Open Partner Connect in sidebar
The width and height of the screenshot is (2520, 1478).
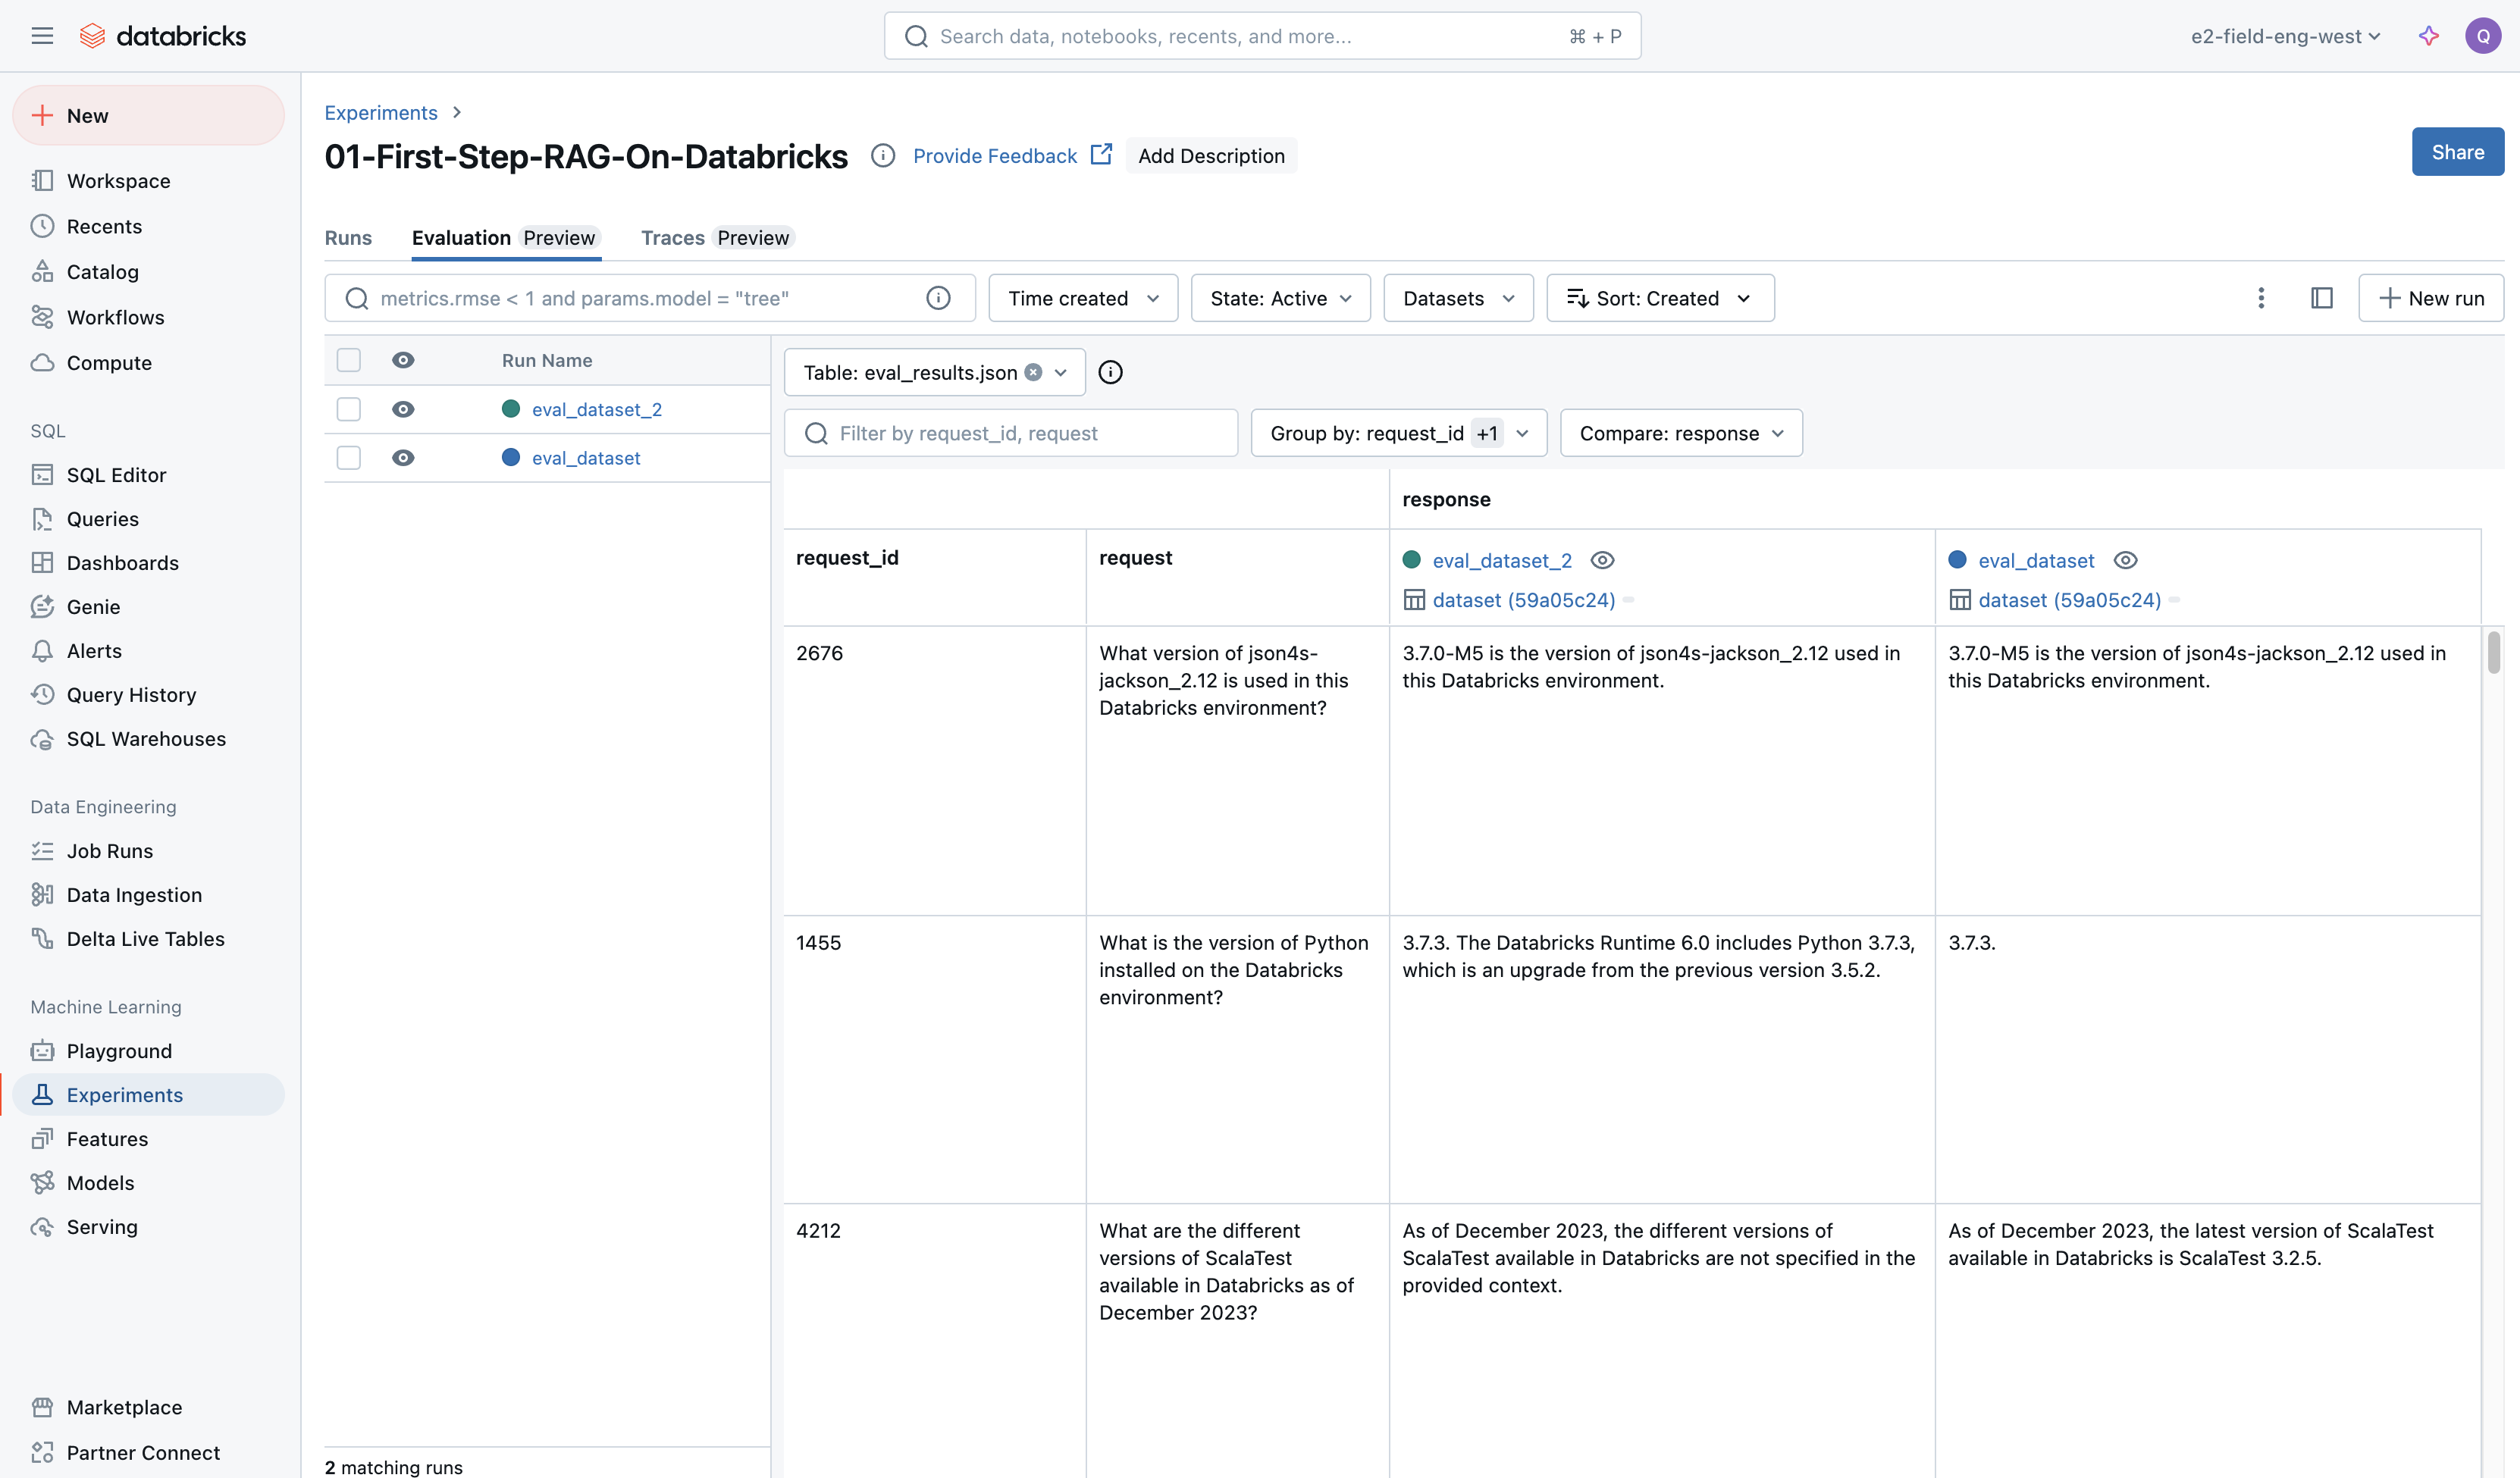tap(148, 1453)
